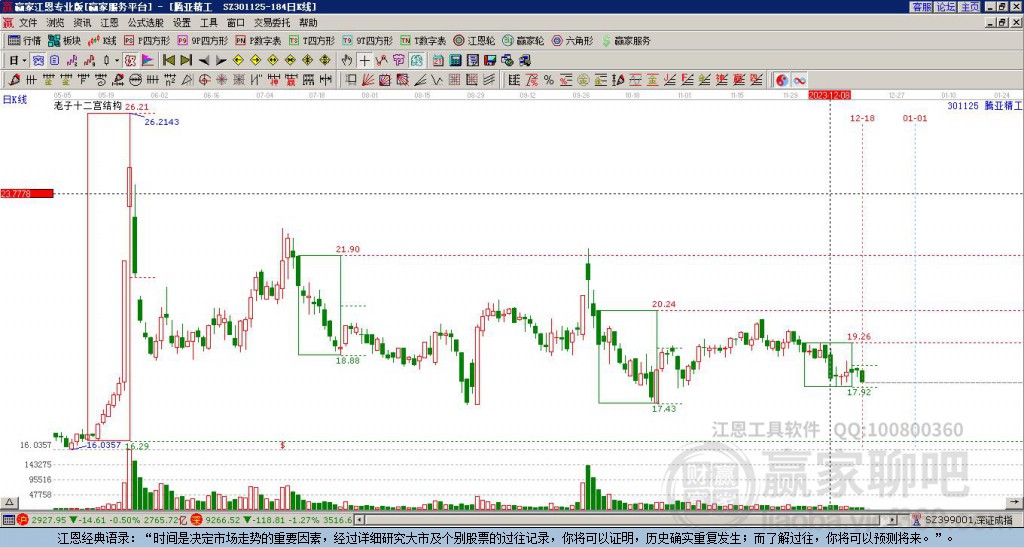Screen dimensions: 1024x548
Task: Open the 赢家轮 wheel tool
Action: [523, 40]
